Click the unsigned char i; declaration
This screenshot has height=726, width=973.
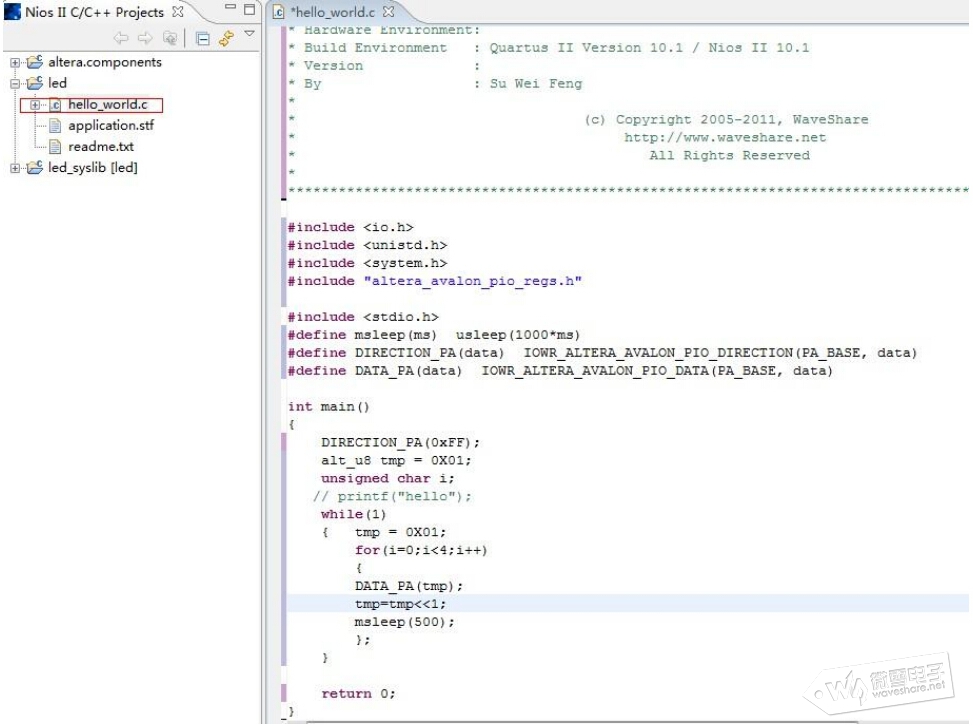(388, 479)
